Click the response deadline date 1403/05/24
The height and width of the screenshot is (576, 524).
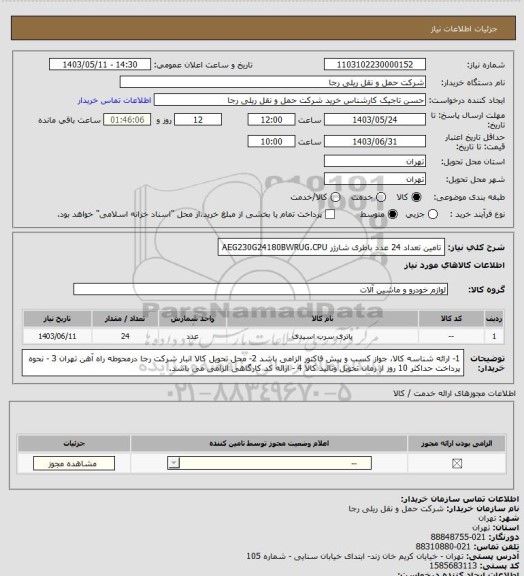tap(375, 120)
